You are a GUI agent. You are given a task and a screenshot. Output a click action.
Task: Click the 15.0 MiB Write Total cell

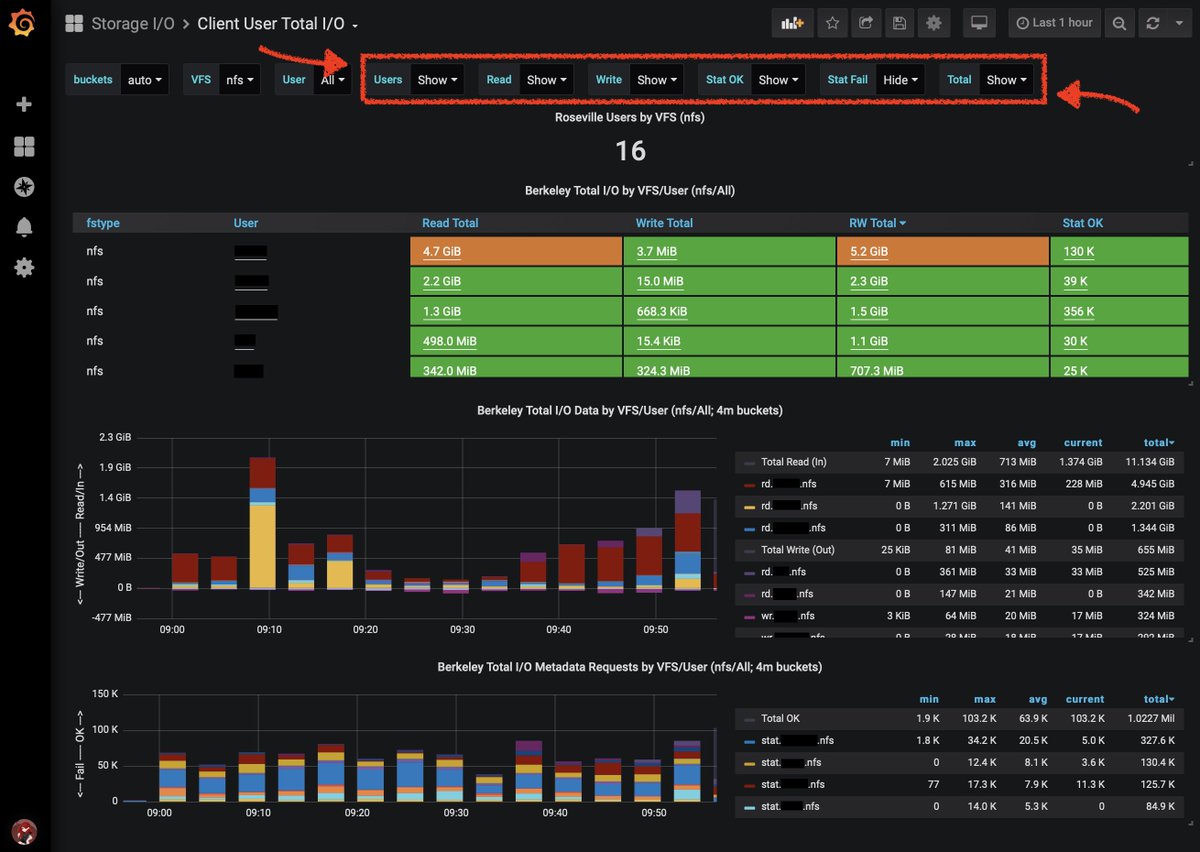[x=729, y=281]
